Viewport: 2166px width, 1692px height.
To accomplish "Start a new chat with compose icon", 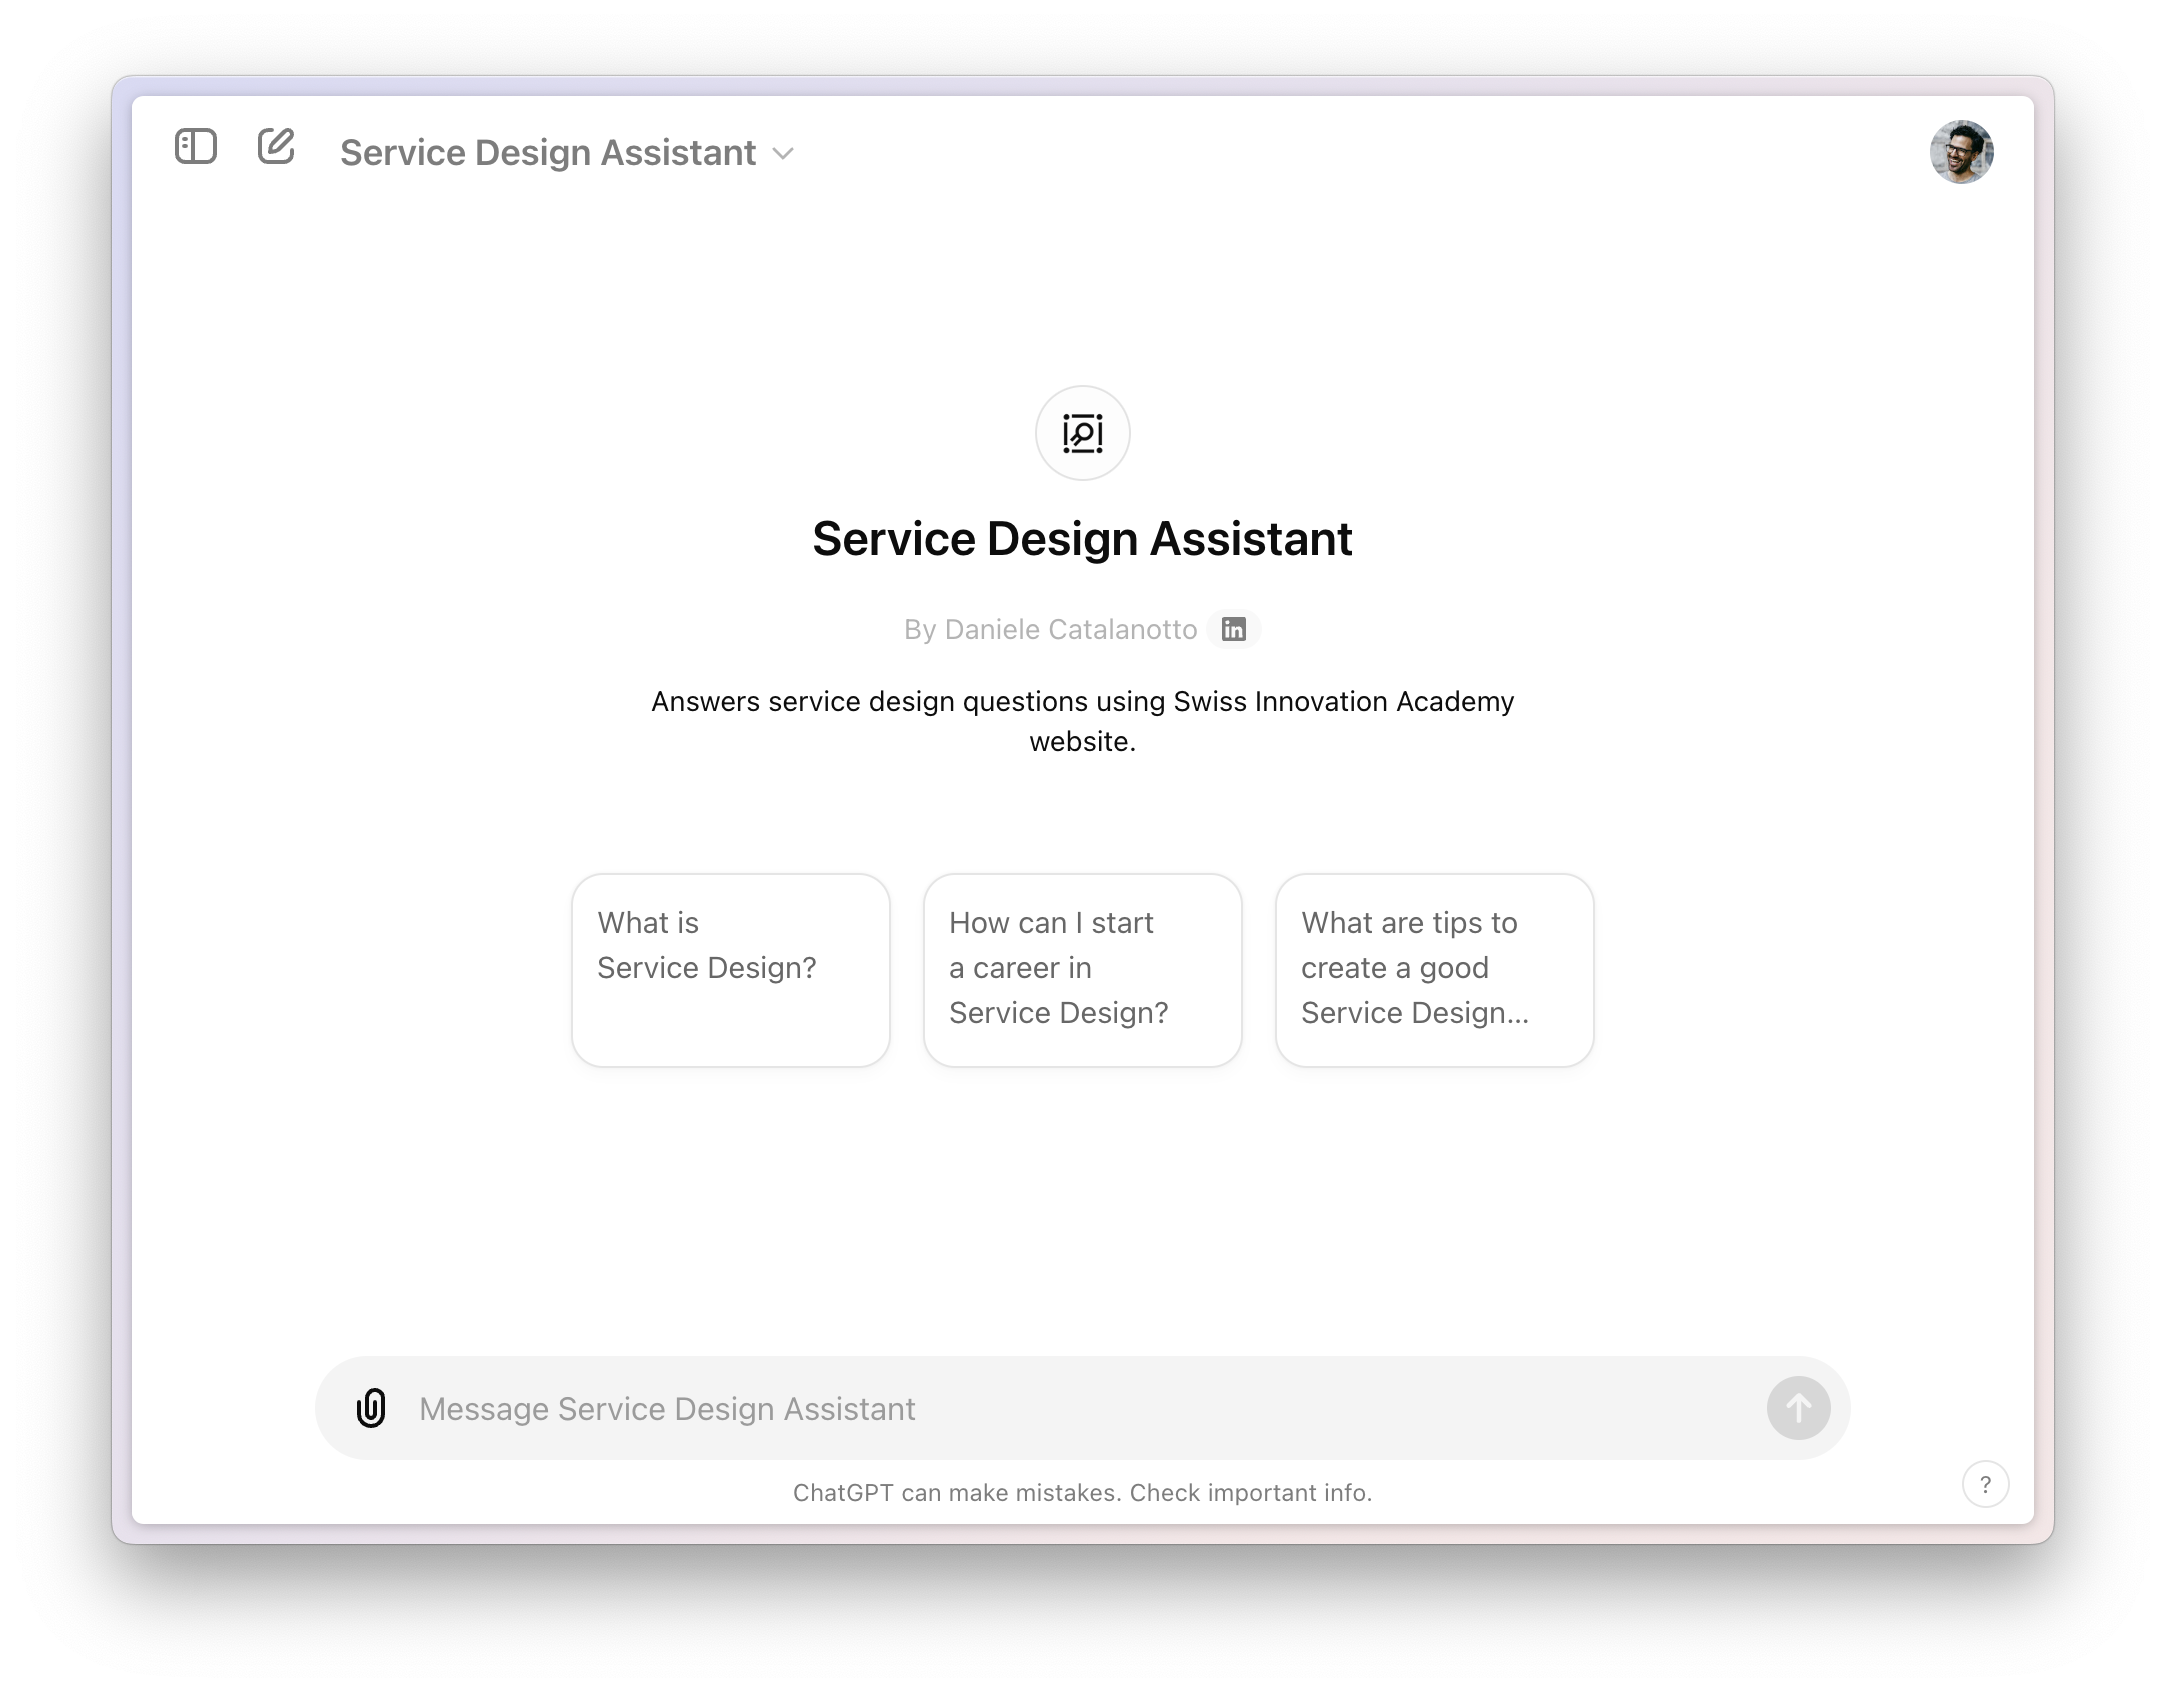I will click(x=276, y=146).
